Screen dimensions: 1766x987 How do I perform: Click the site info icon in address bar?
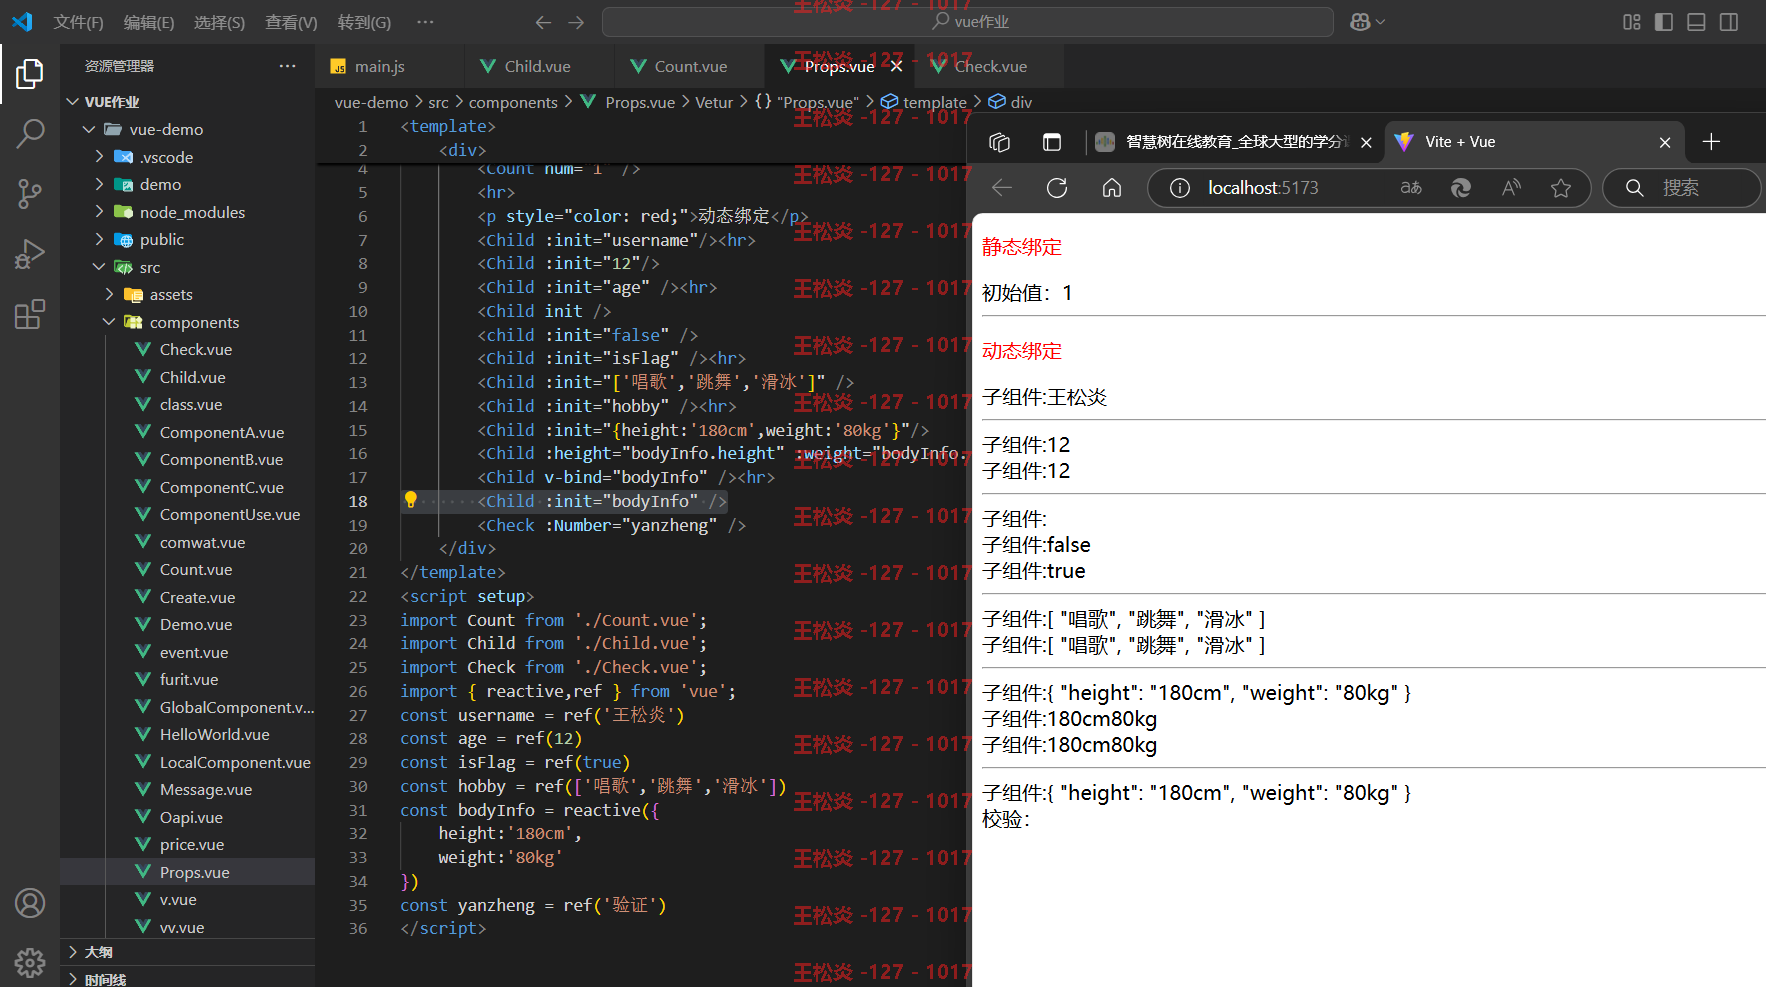[x=1180, y=188]
